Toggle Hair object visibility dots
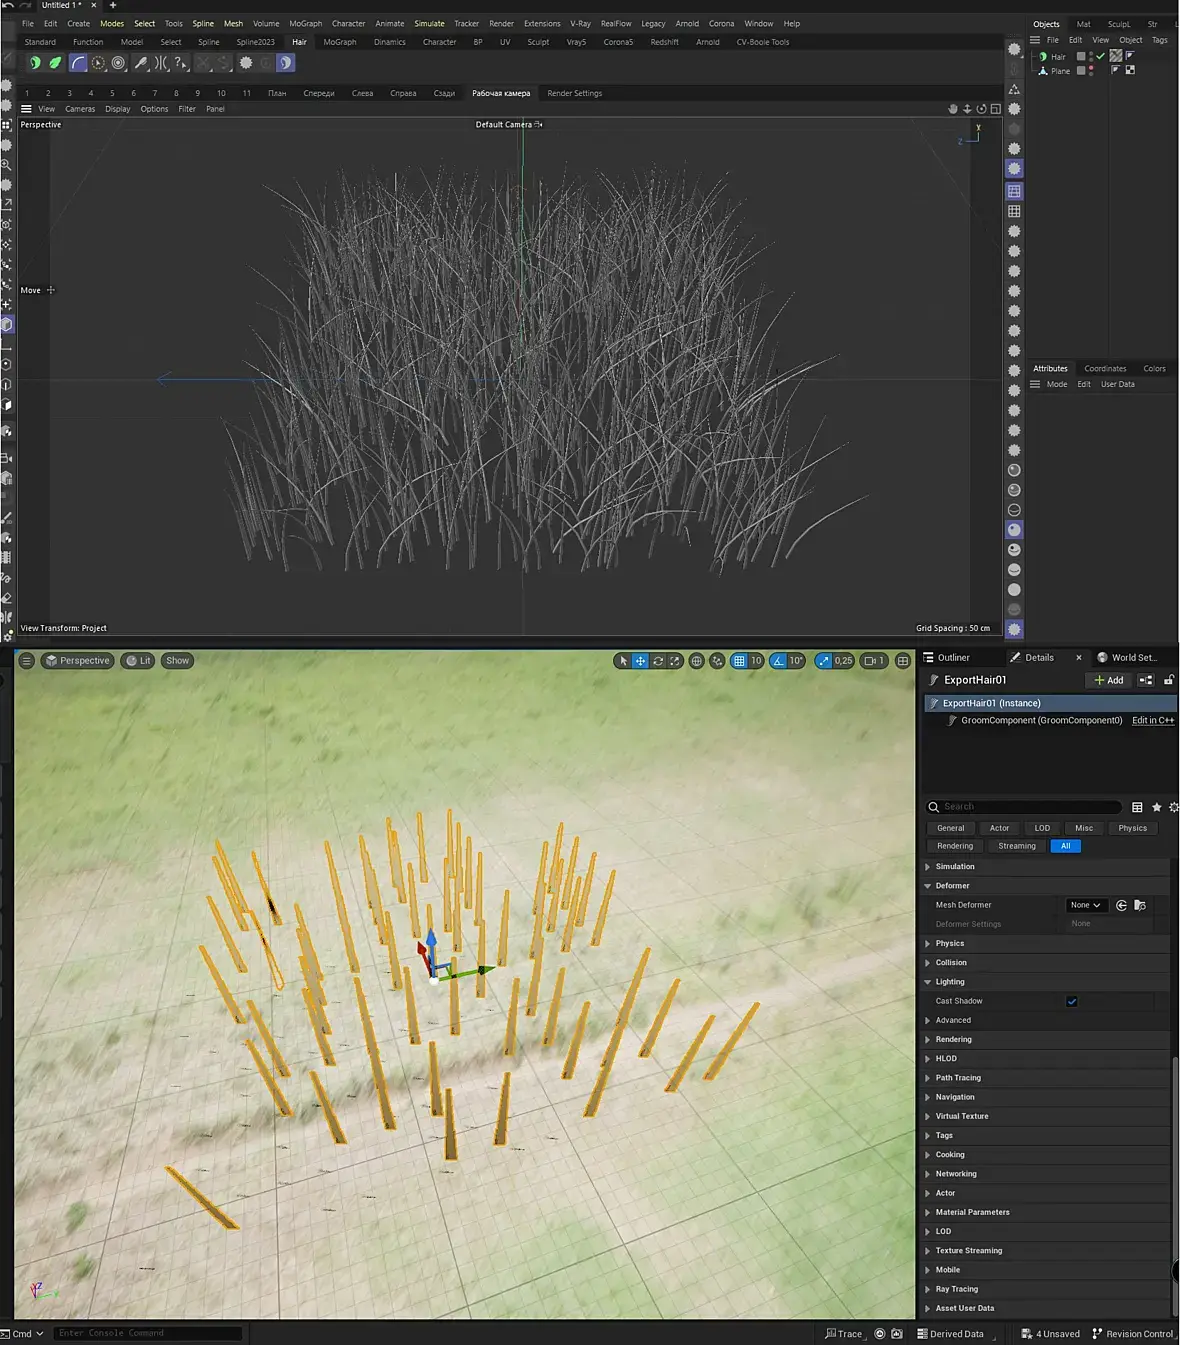Viewport: 1180px width, 1345px height. pos(1091,57)
